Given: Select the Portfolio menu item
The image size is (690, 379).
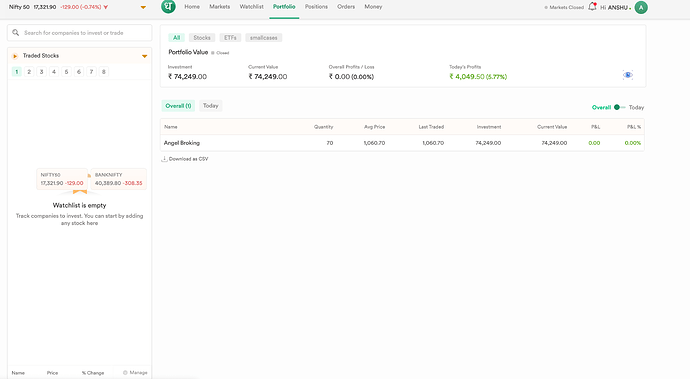Looking at the screenshot, I should [284, 7].
